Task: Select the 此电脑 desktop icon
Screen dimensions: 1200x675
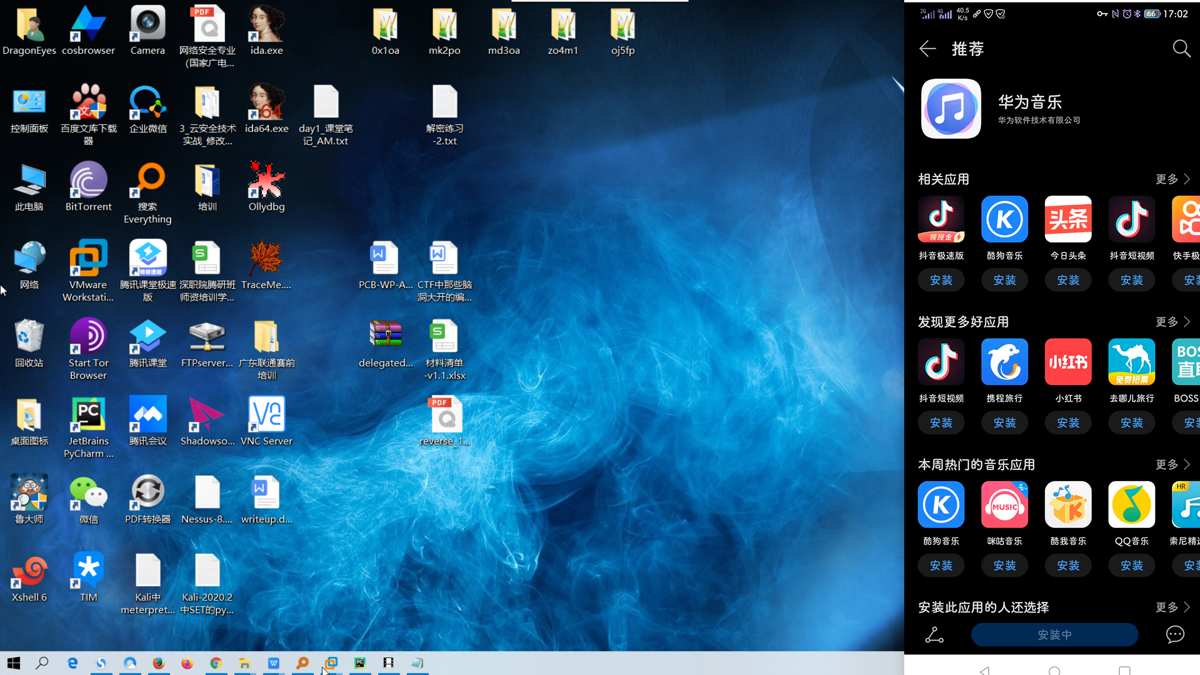Action: point(29,187)
